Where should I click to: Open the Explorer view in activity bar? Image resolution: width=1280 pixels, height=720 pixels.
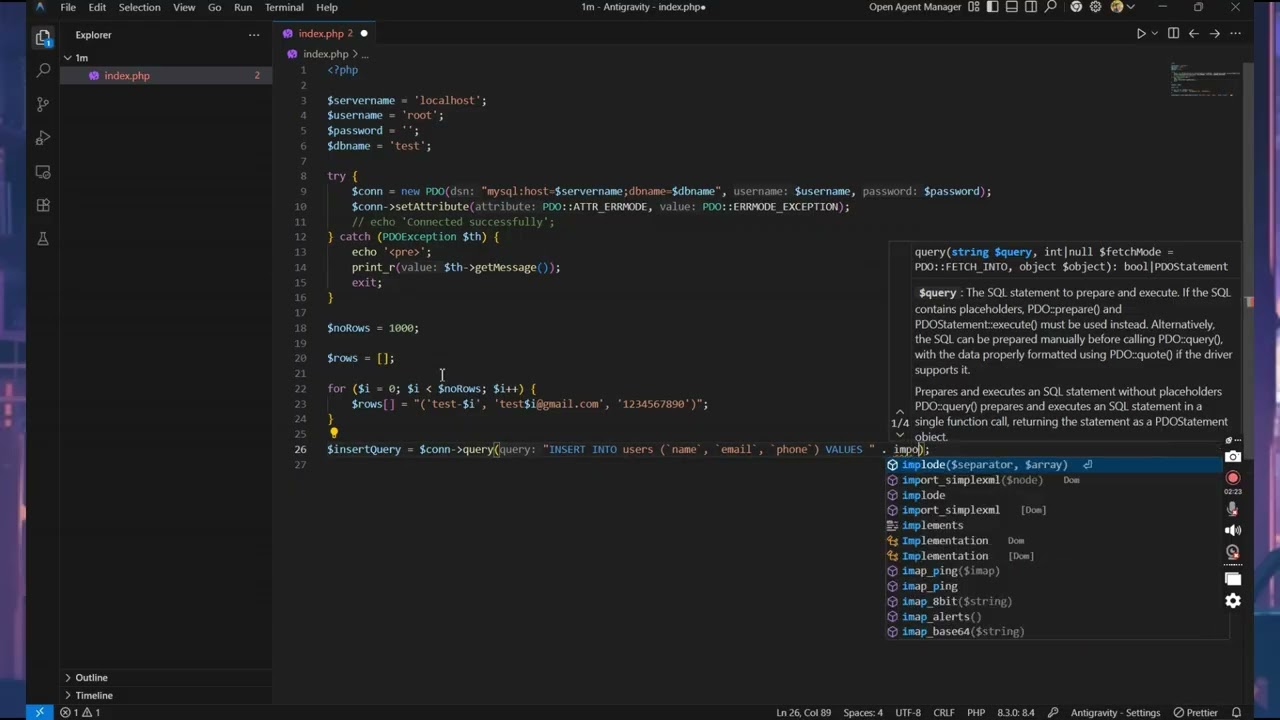point(43,38)
